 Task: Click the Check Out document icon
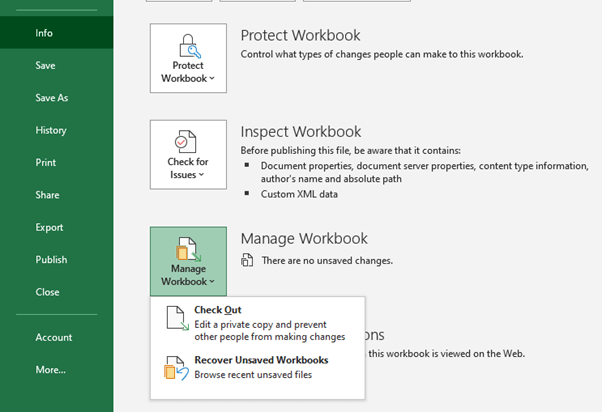[176, 319]
